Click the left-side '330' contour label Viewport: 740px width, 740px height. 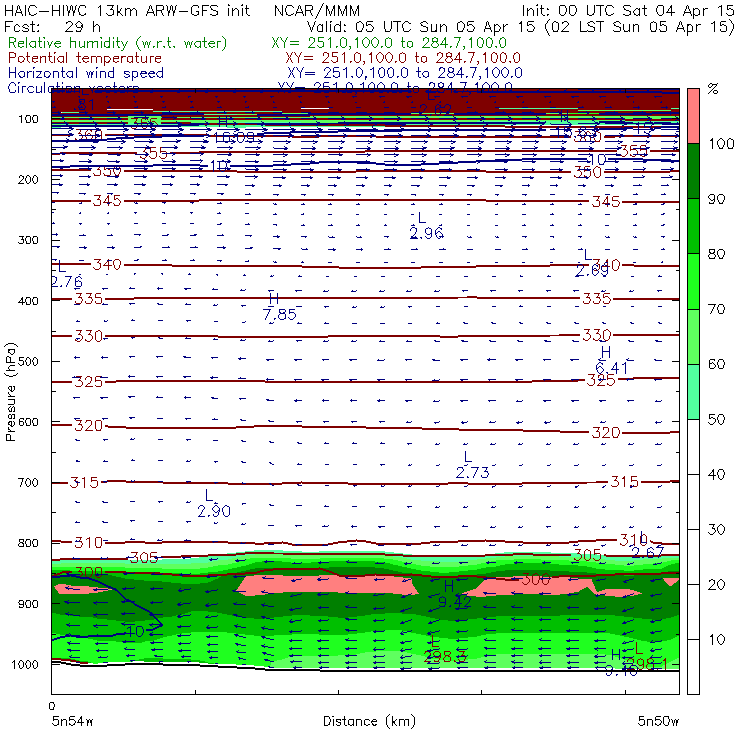point(89,336)
